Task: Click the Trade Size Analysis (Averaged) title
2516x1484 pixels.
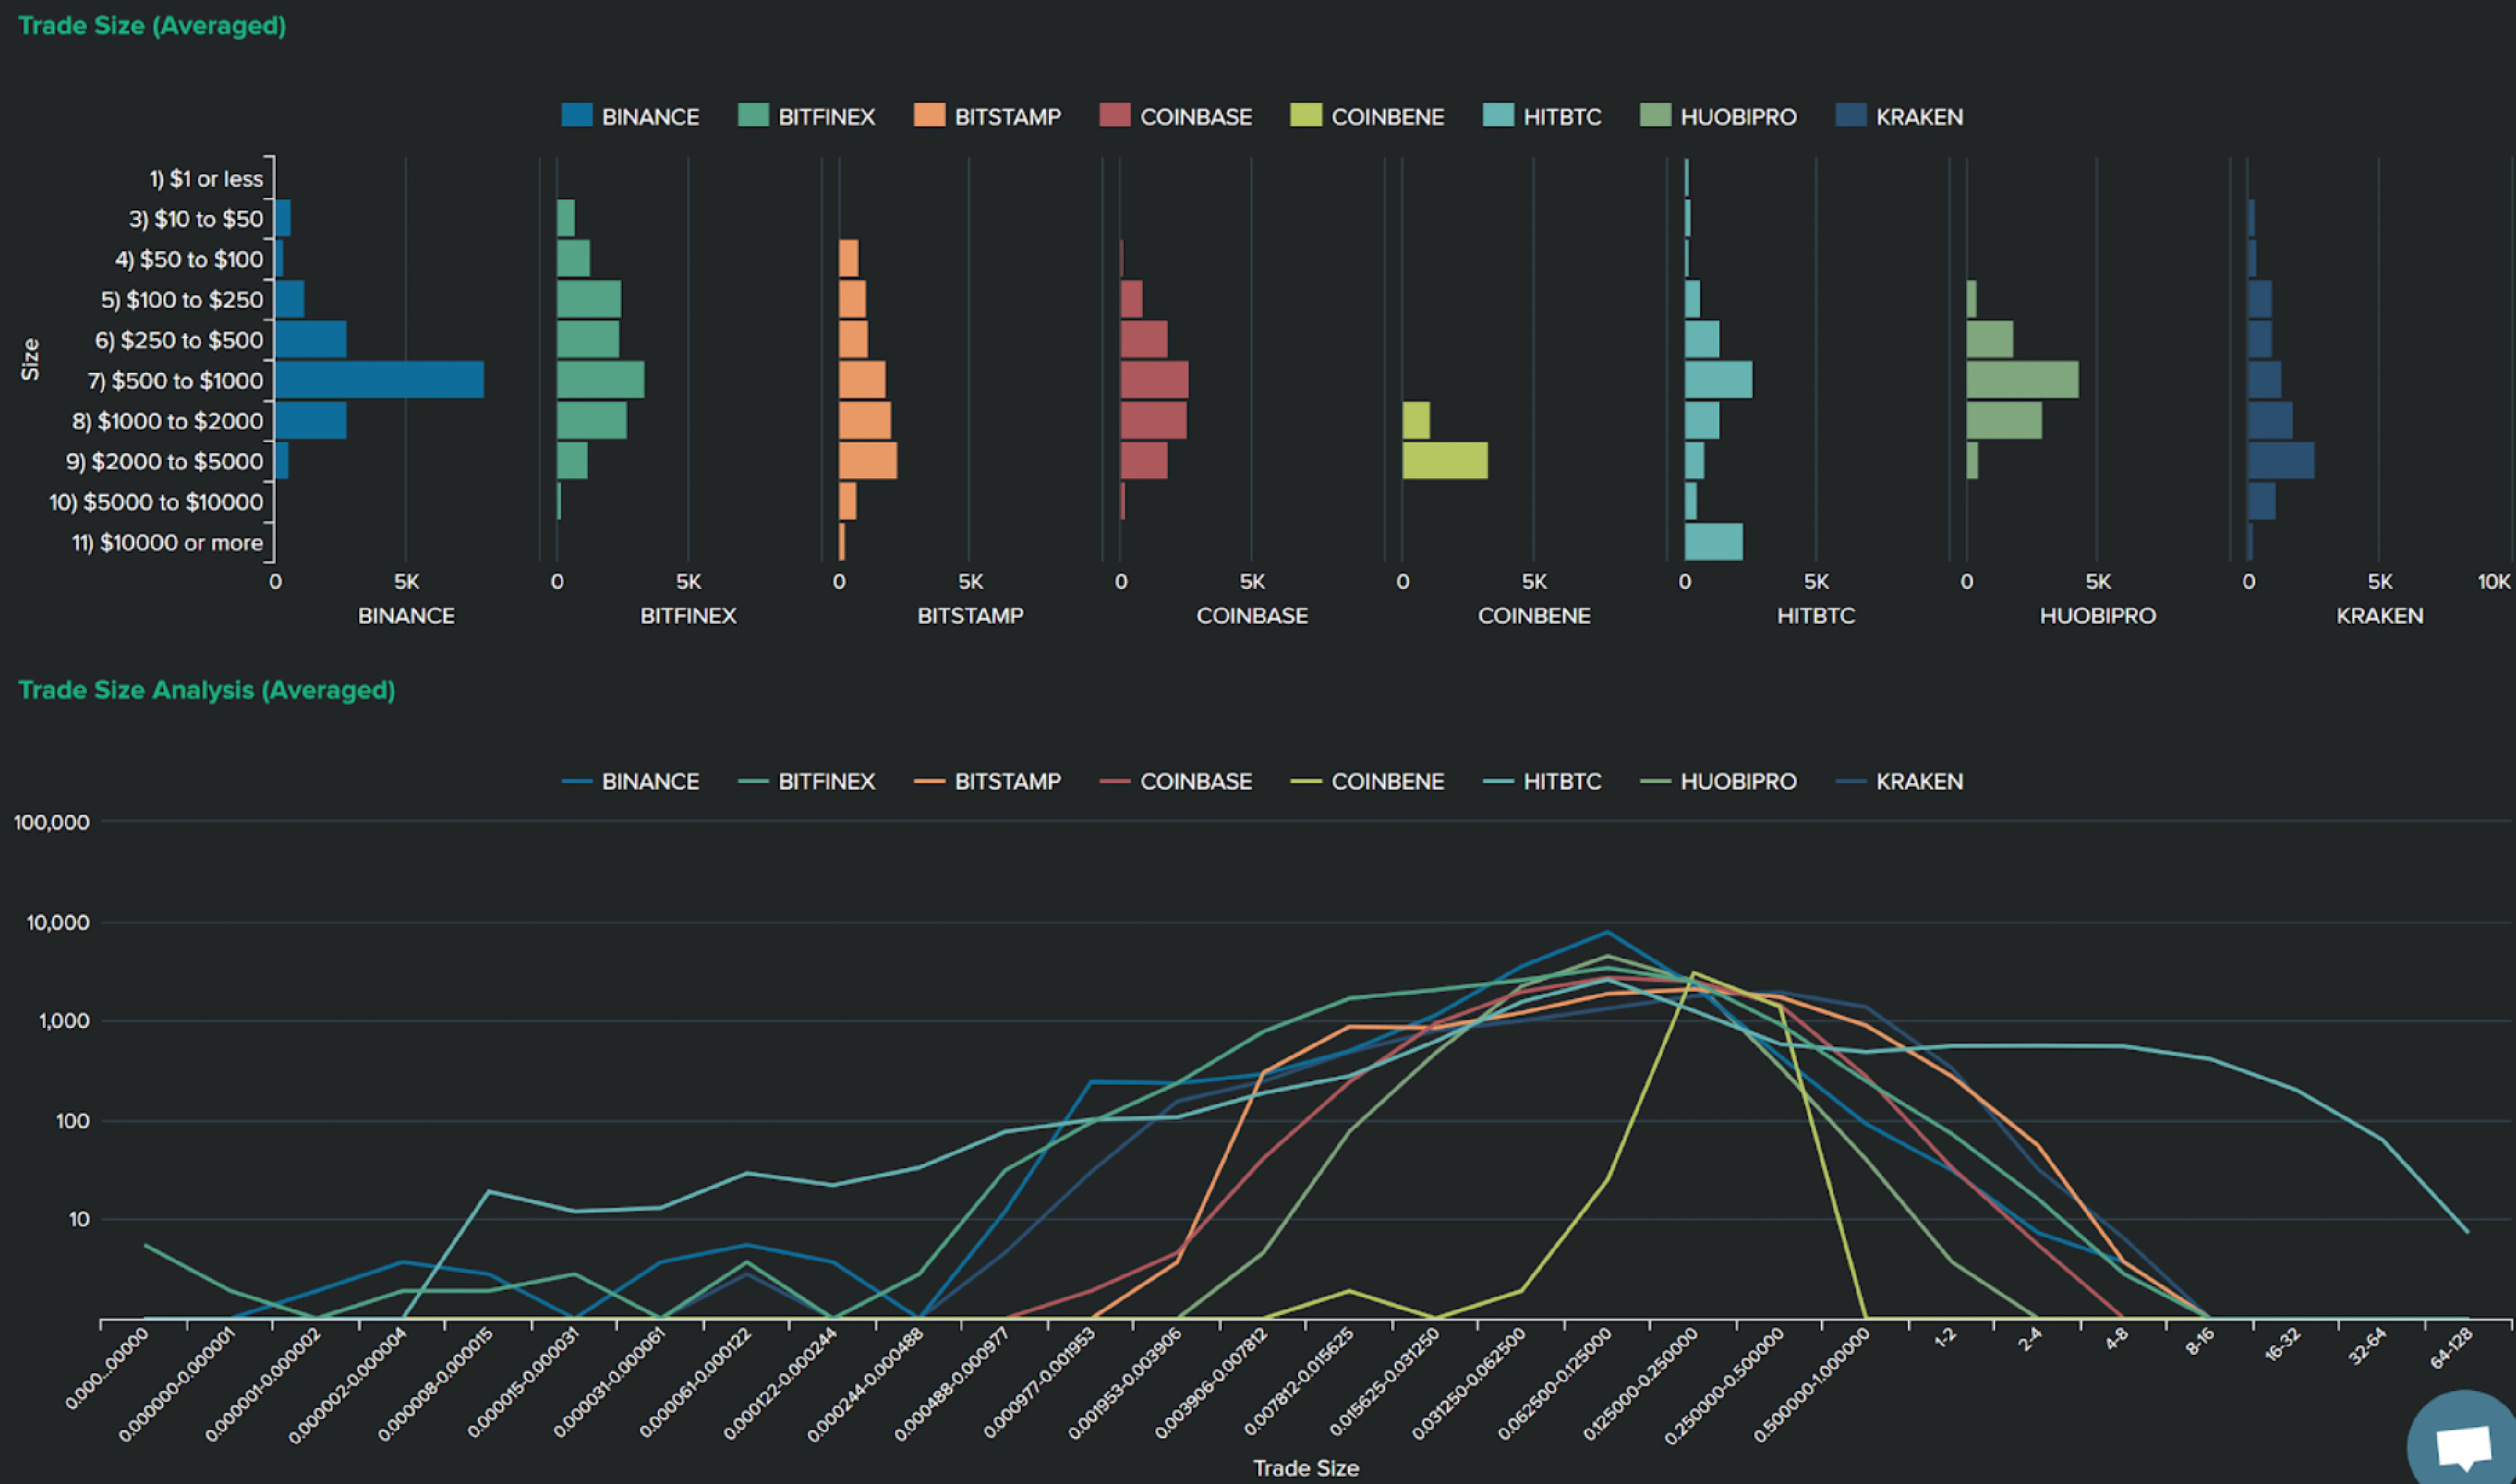Action: (207, 690)
